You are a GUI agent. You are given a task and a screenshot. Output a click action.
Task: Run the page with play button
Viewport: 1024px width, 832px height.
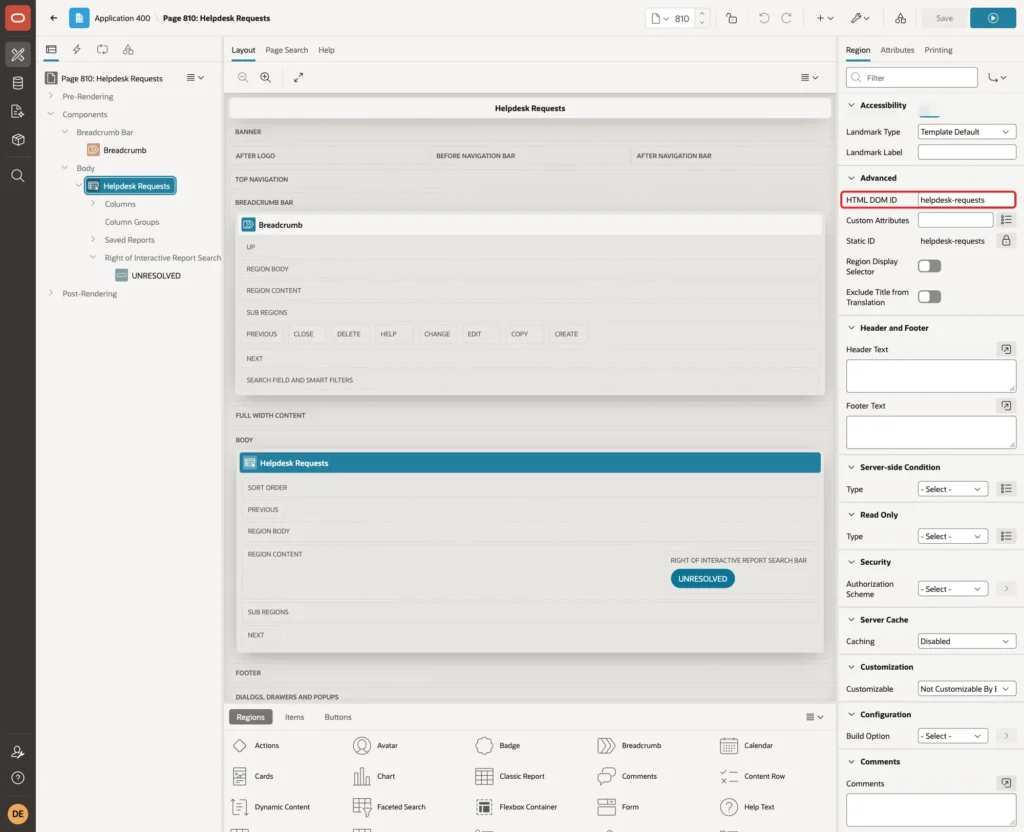click(x=992, y=18)
